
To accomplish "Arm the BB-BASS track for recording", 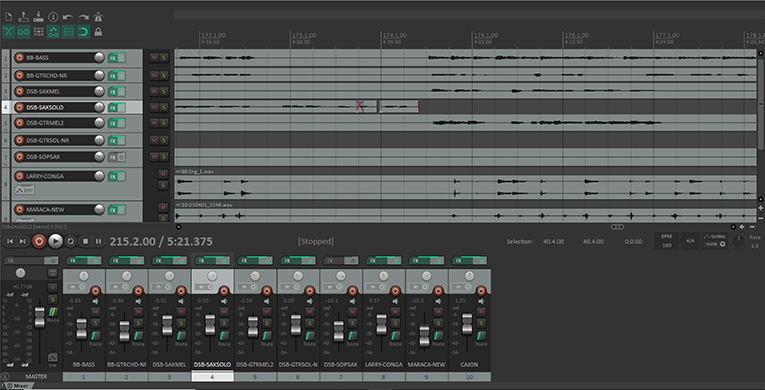I will point(19,58).
